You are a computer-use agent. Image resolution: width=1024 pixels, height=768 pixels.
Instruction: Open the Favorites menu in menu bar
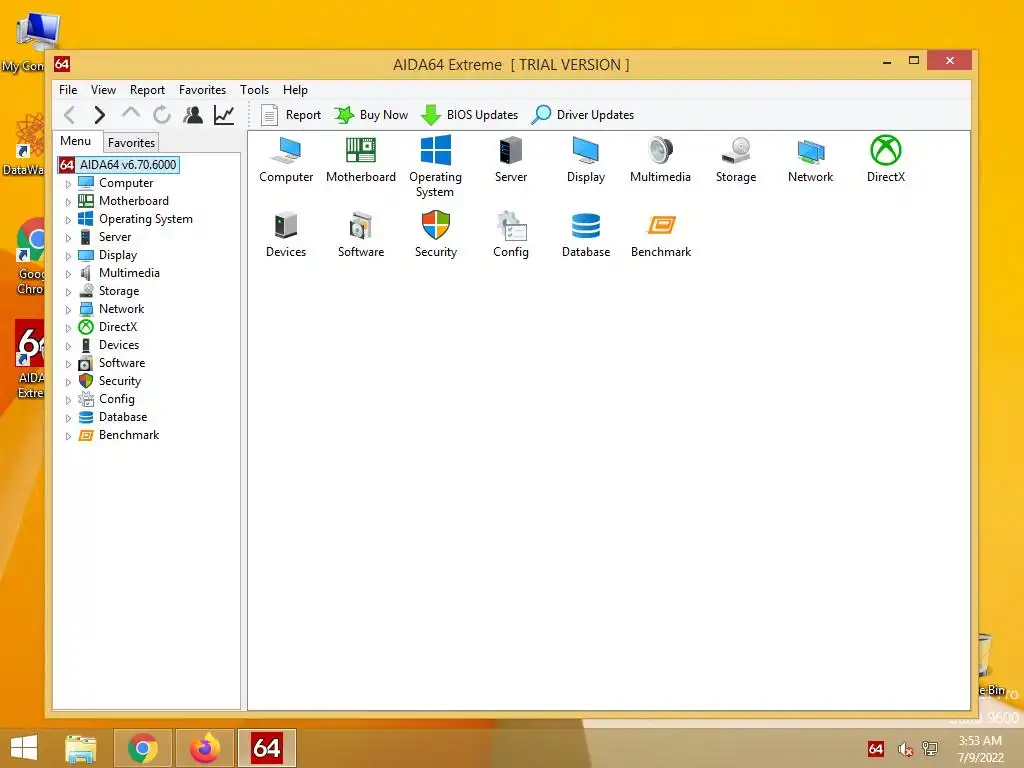click(202, 89)
